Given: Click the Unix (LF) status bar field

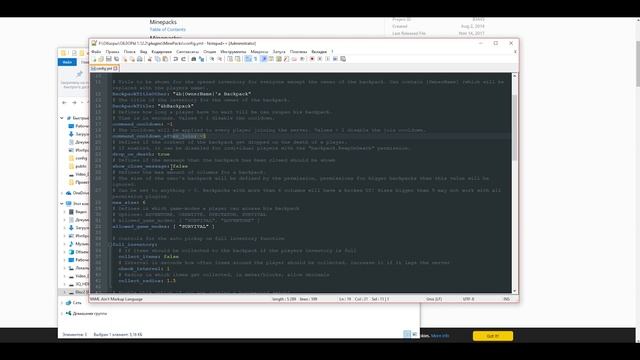Looking at the screenshot, I should tap(434, 299).
